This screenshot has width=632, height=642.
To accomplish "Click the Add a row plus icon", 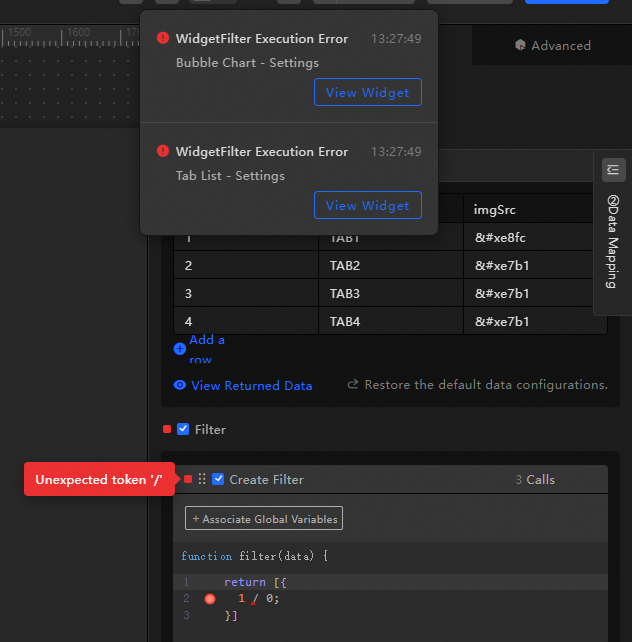I will tap(180, 348).
